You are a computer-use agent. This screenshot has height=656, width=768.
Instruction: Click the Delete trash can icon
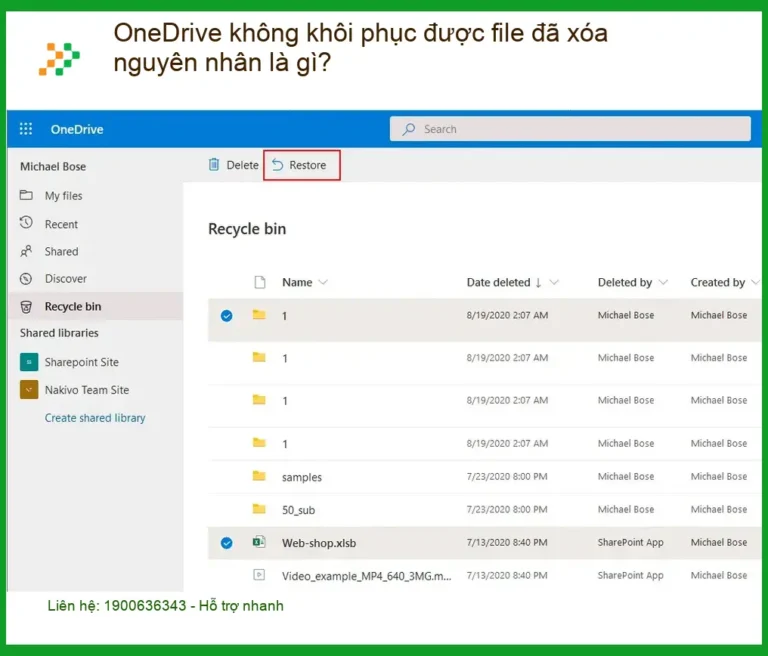(214, 165)
